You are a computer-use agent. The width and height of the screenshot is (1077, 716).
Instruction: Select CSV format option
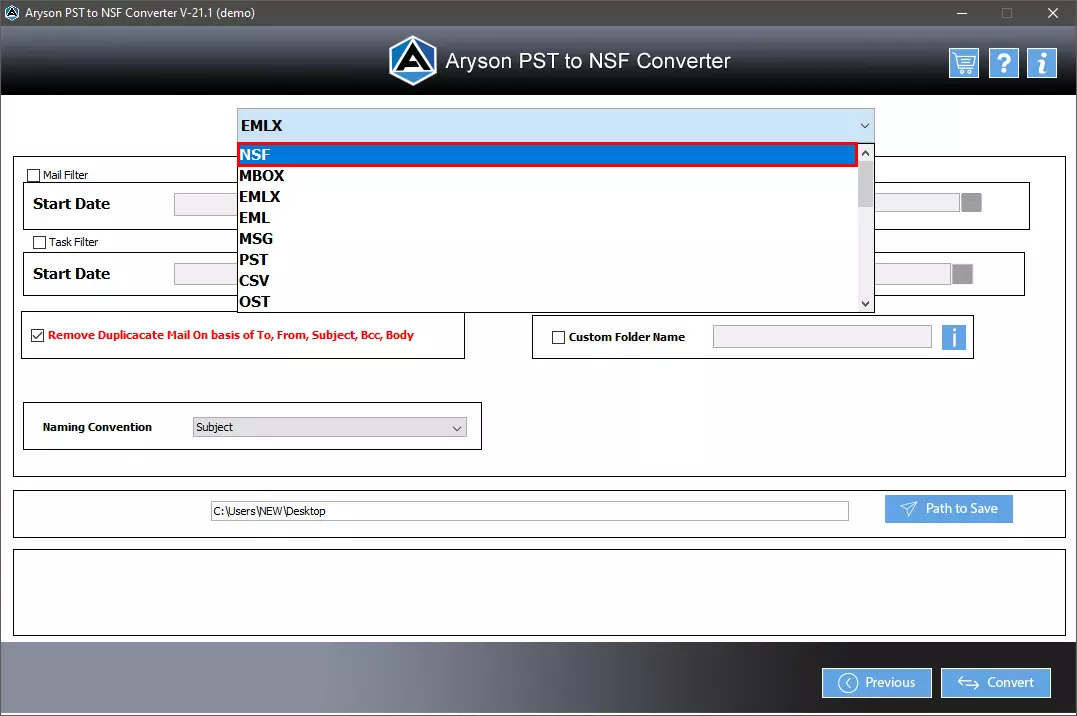(x=547, y=280)
